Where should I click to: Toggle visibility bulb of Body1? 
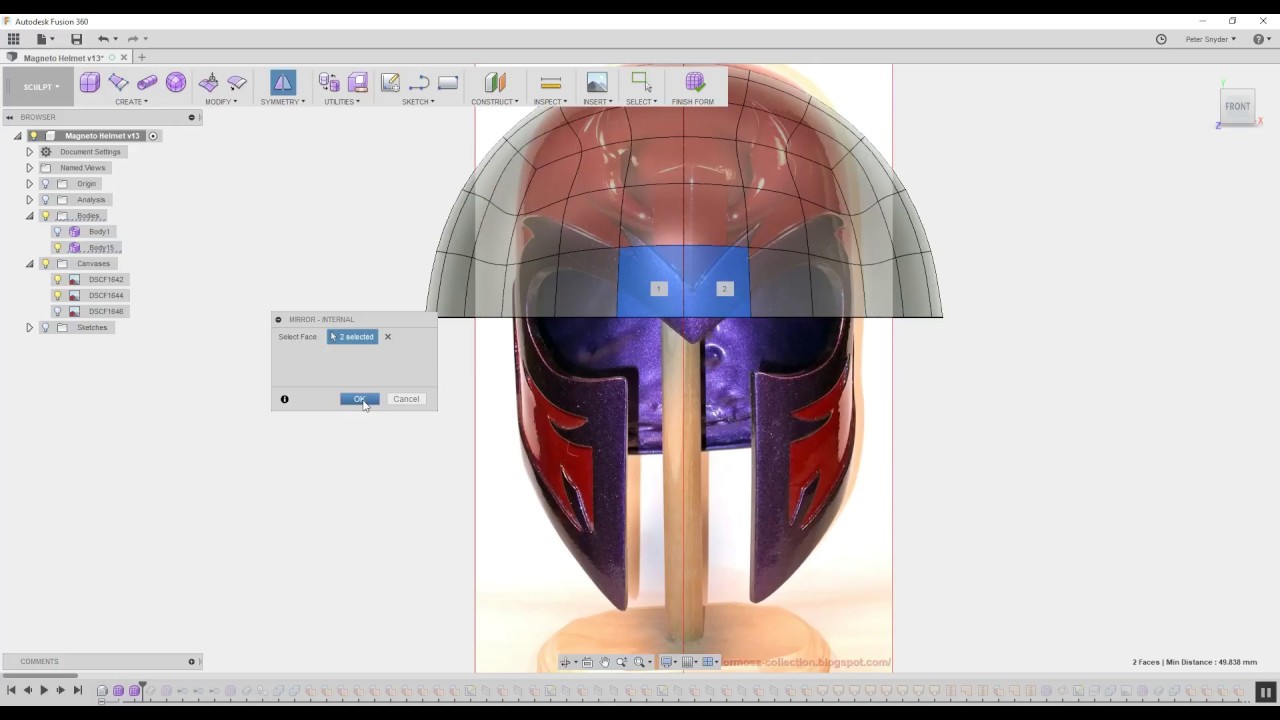(x=57, y=232)
